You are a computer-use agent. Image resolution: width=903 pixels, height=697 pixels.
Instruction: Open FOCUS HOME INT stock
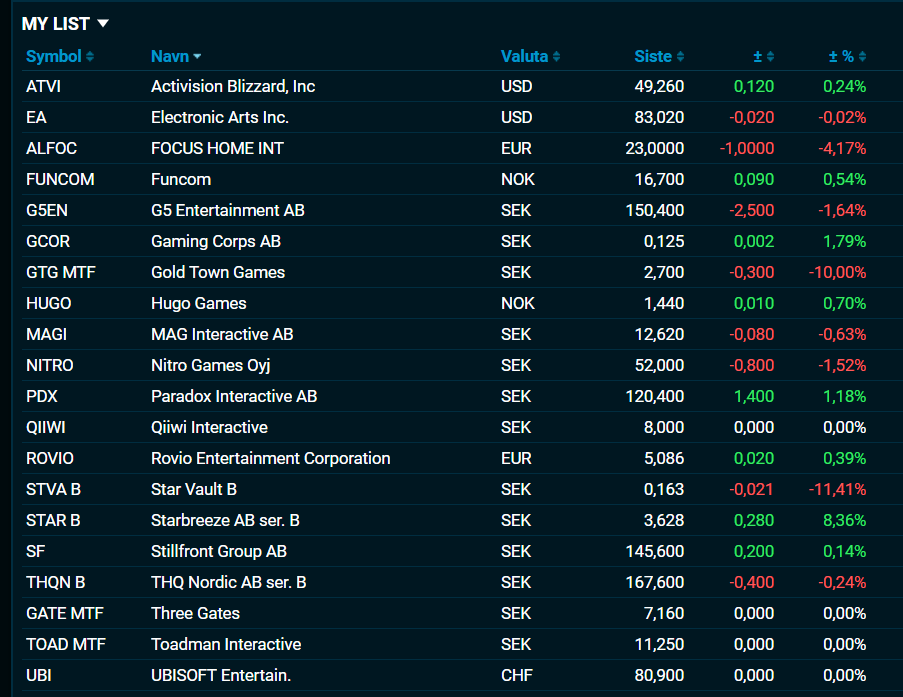pyautogui.click(x=217, y=149)
